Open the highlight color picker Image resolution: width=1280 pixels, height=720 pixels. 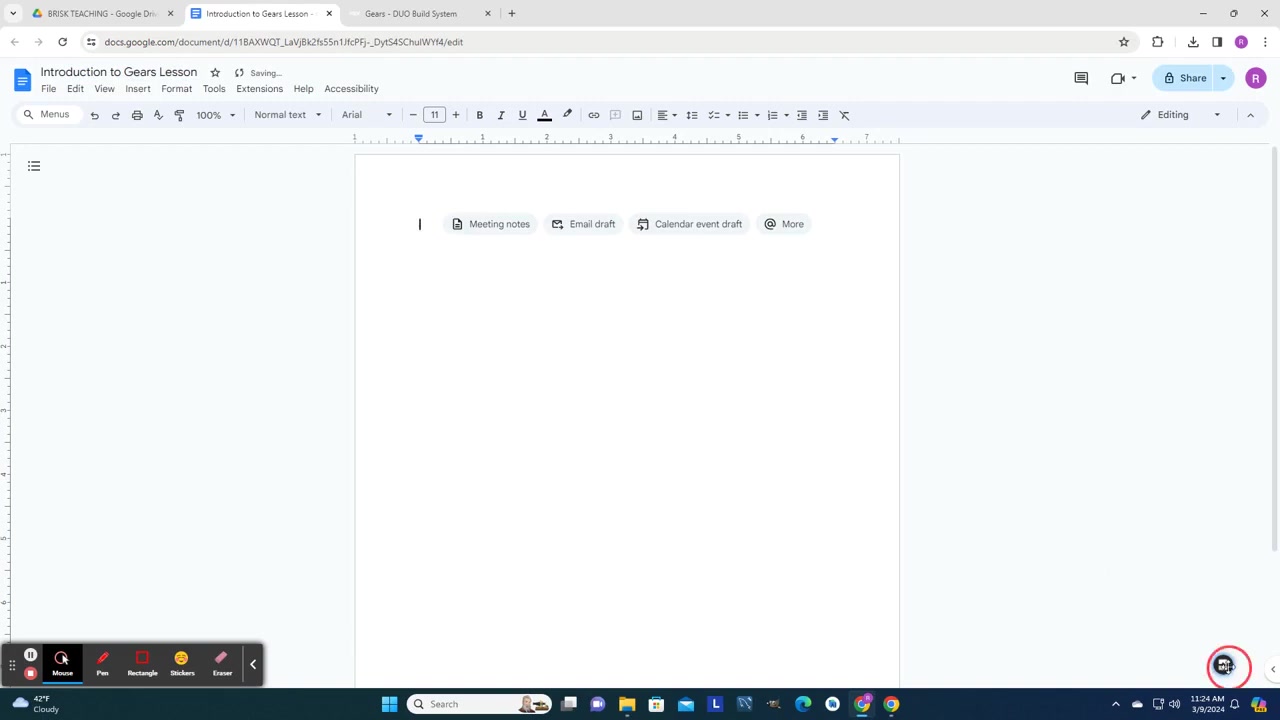tap(567, 115)
